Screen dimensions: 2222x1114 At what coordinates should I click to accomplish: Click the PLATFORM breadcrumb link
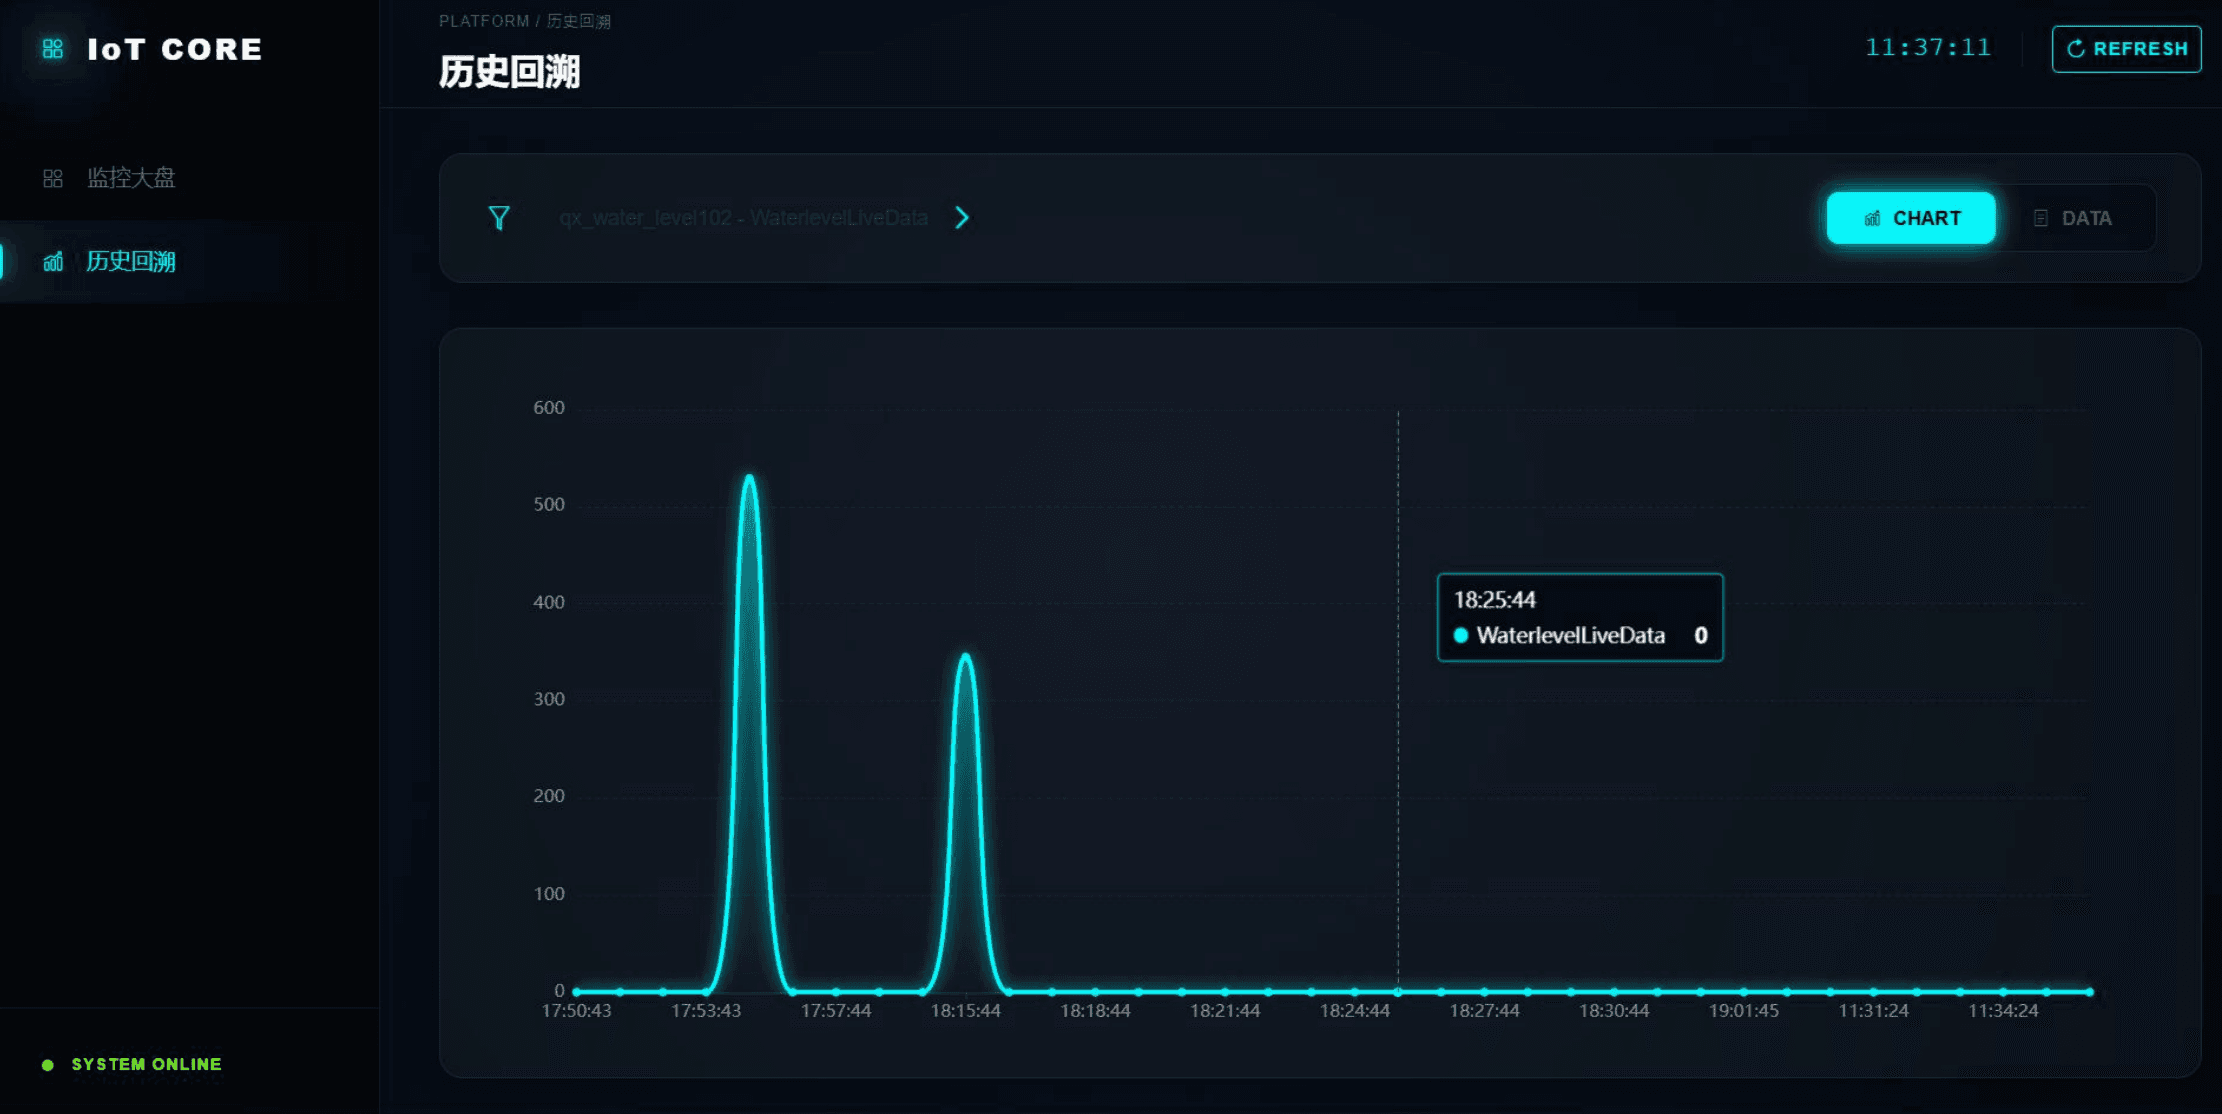click(x=484, y=21)
